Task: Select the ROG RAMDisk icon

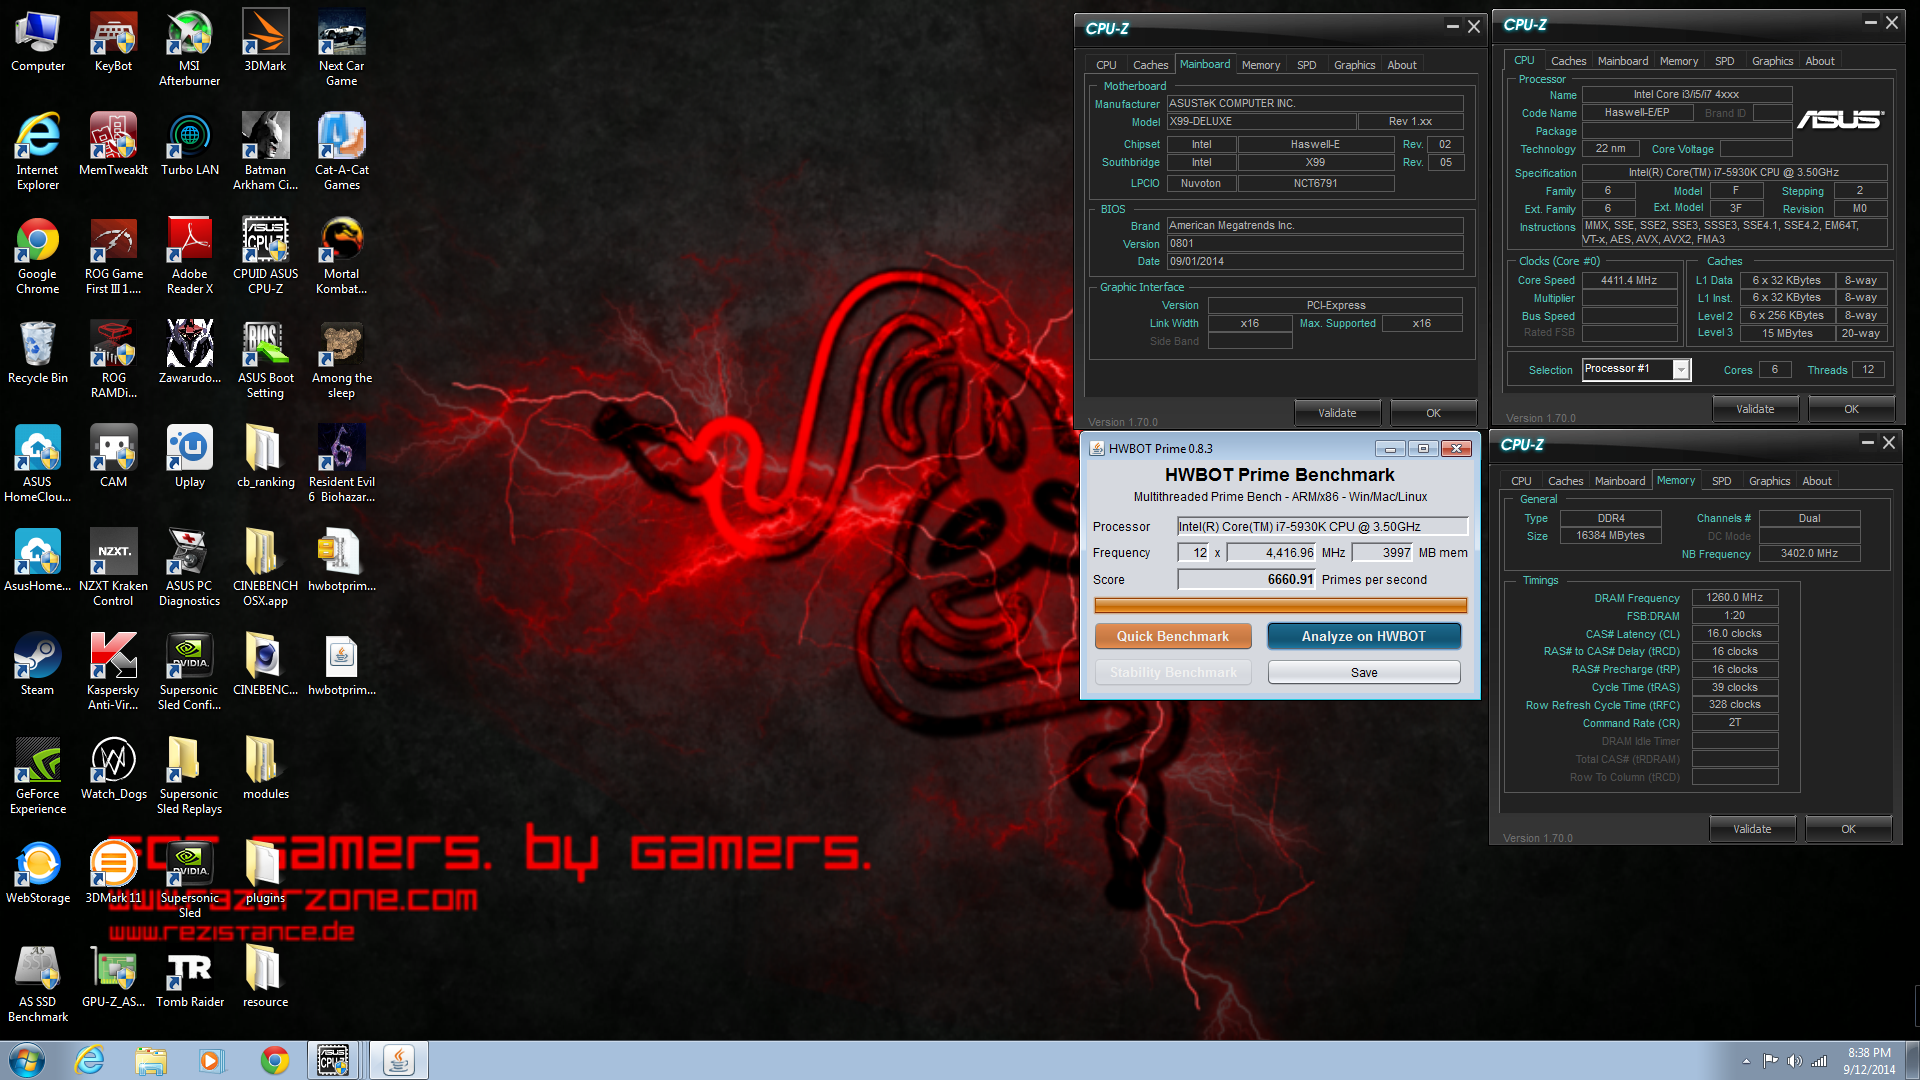Action: [113, 360]
